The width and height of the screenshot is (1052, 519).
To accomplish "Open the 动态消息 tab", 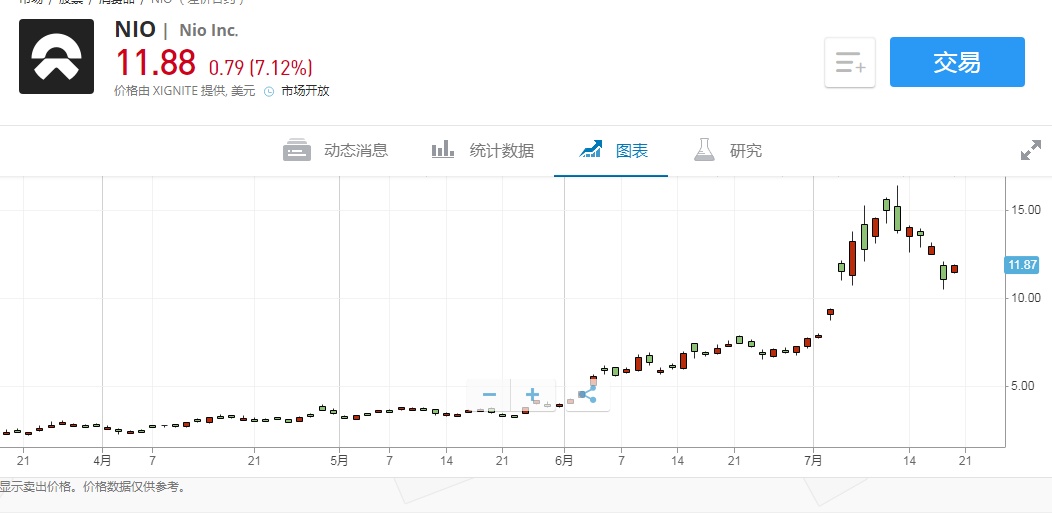I will click(x=336, y=151).
